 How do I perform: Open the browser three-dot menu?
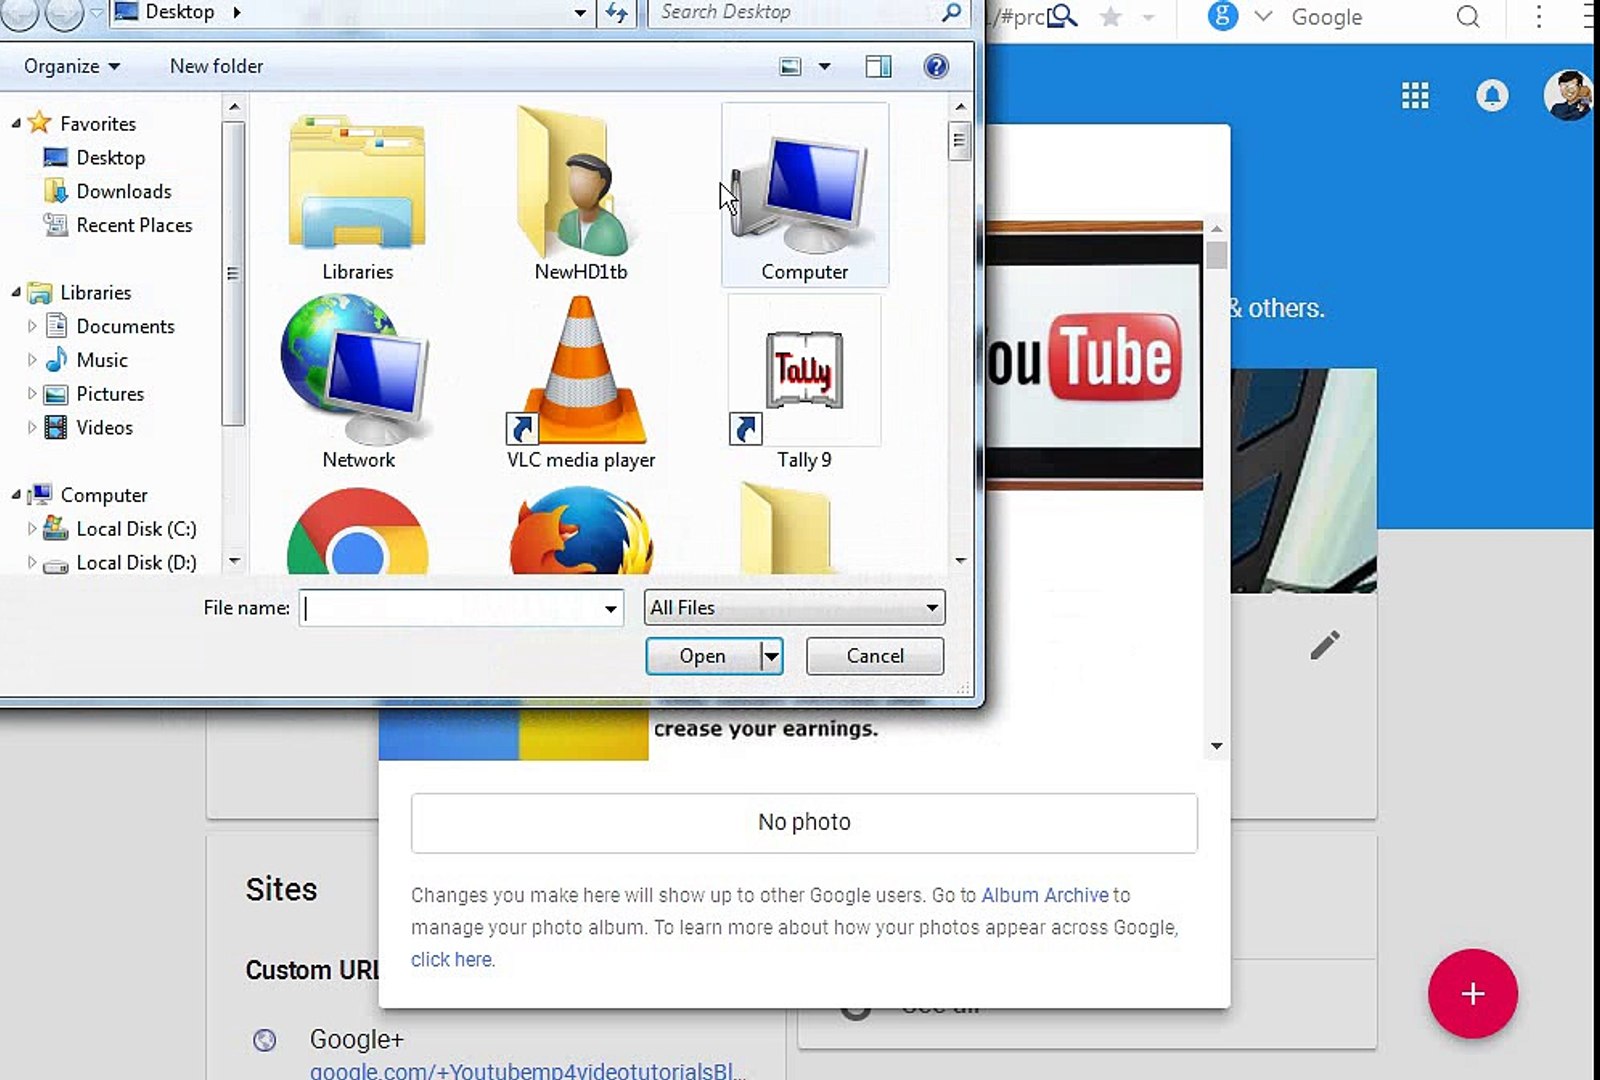pyautogui.click(x=1539, y=16)
